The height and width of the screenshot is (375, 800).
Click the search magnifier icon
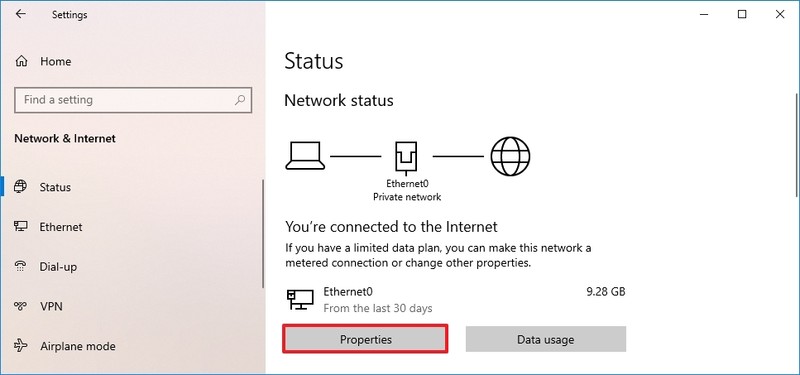coord(240,99)
